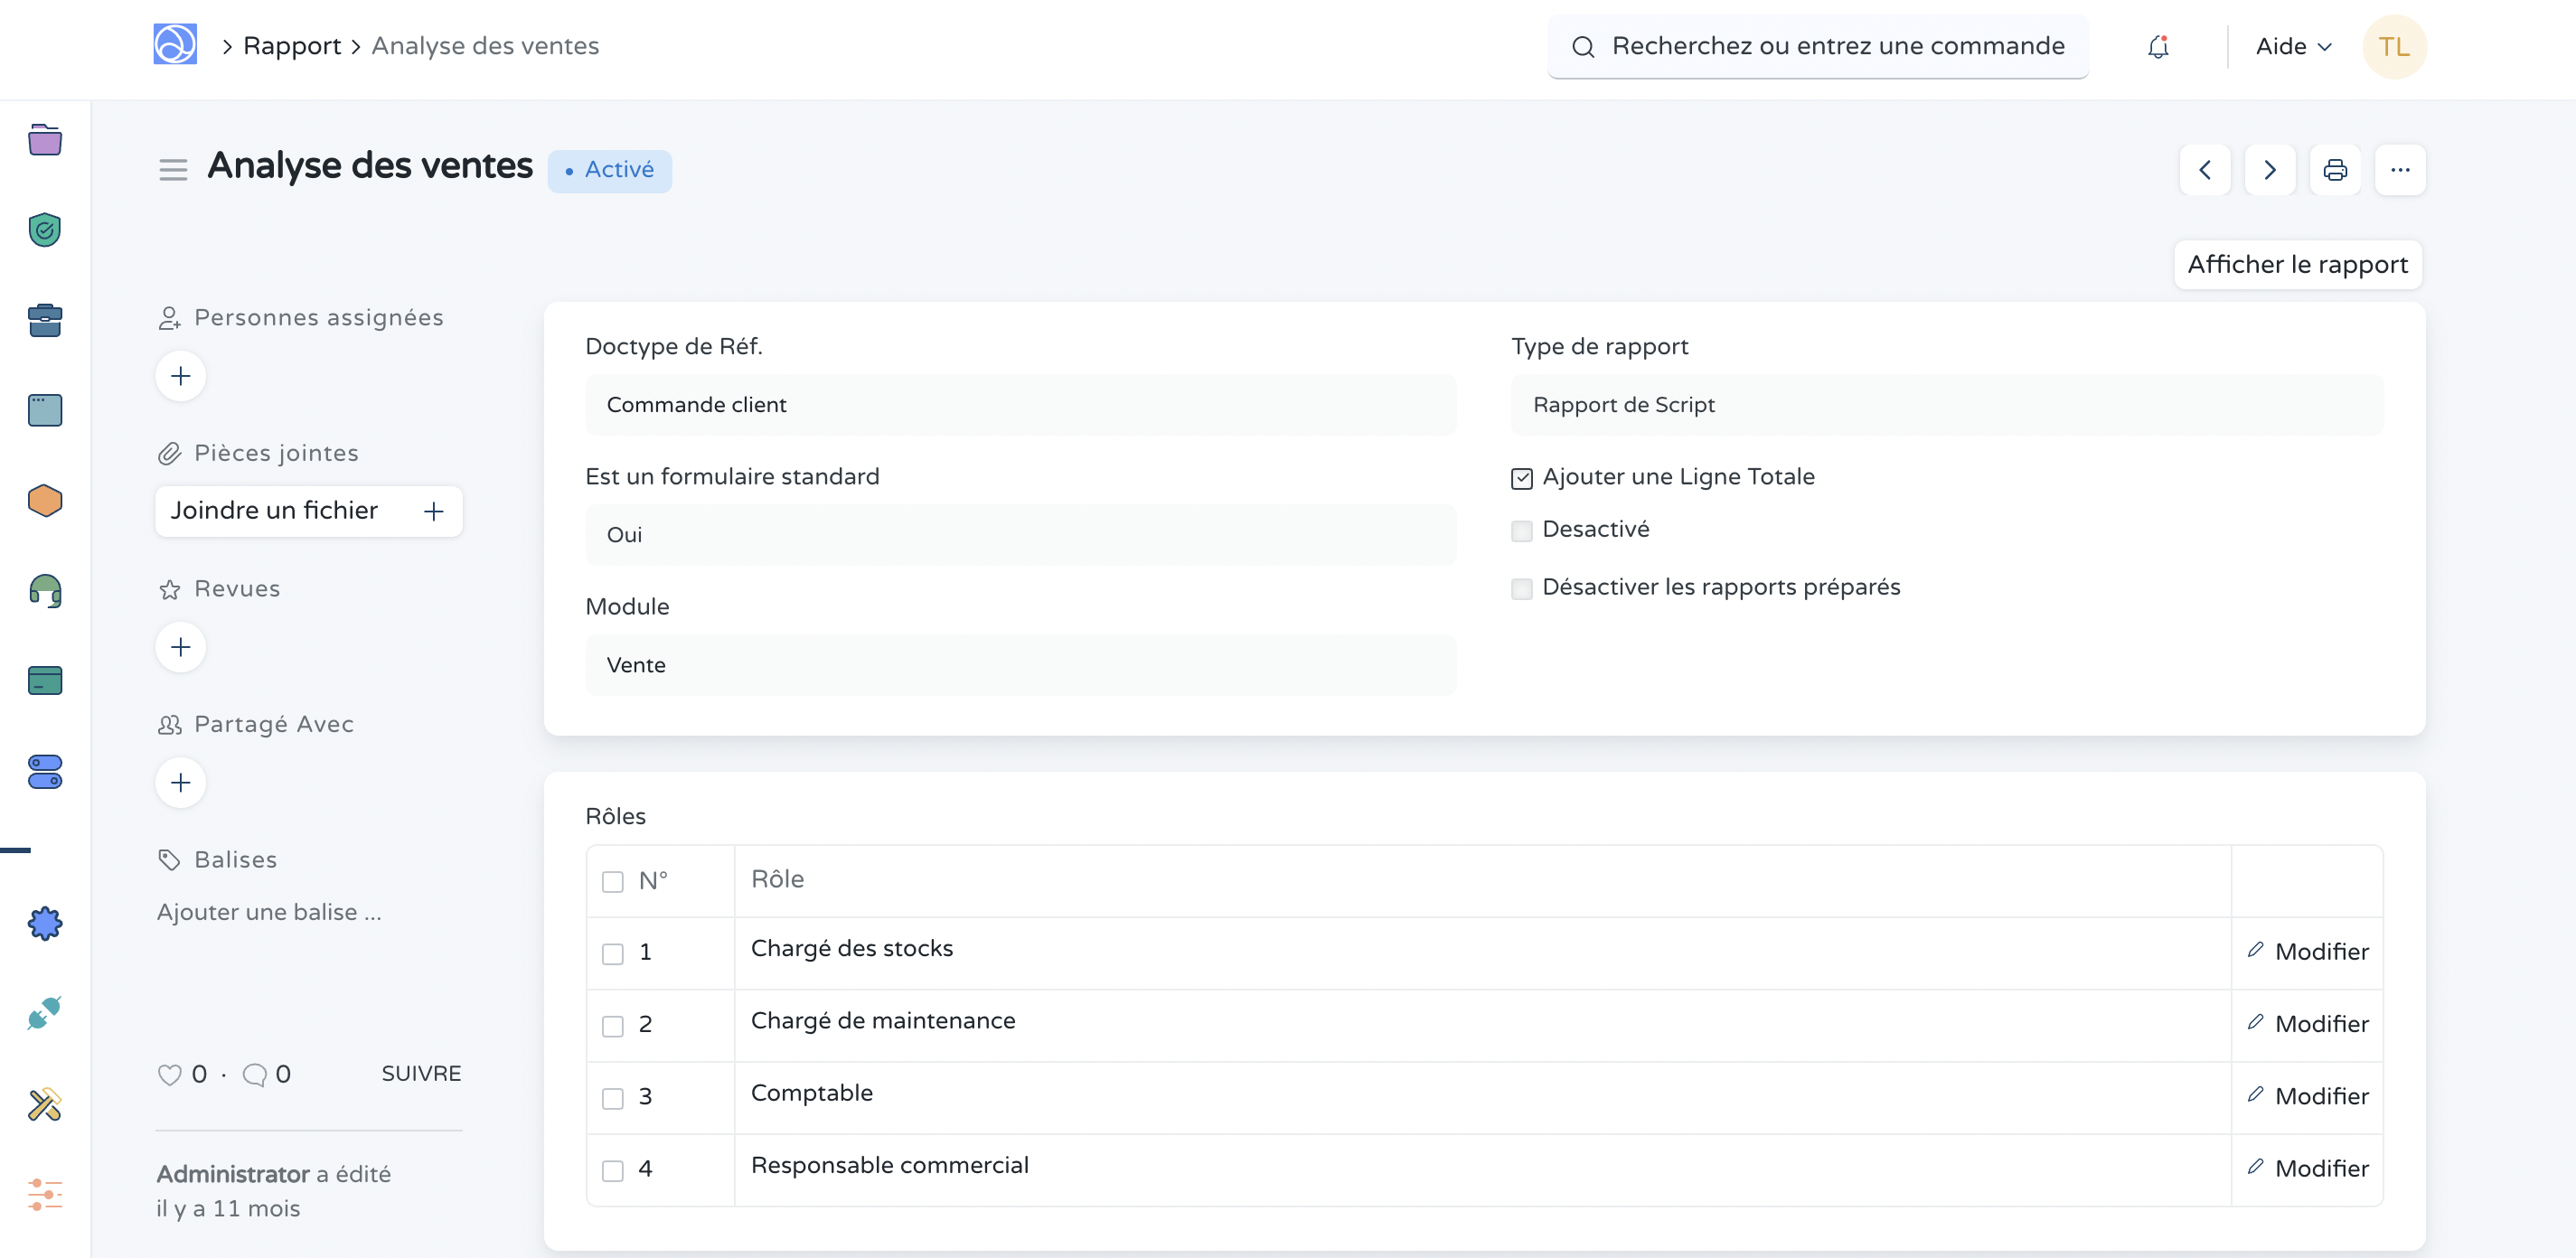This screenshot has height=1258, width=2576.
Task: Navigate to Rapport breadcrumb
Action: (292, 46)
